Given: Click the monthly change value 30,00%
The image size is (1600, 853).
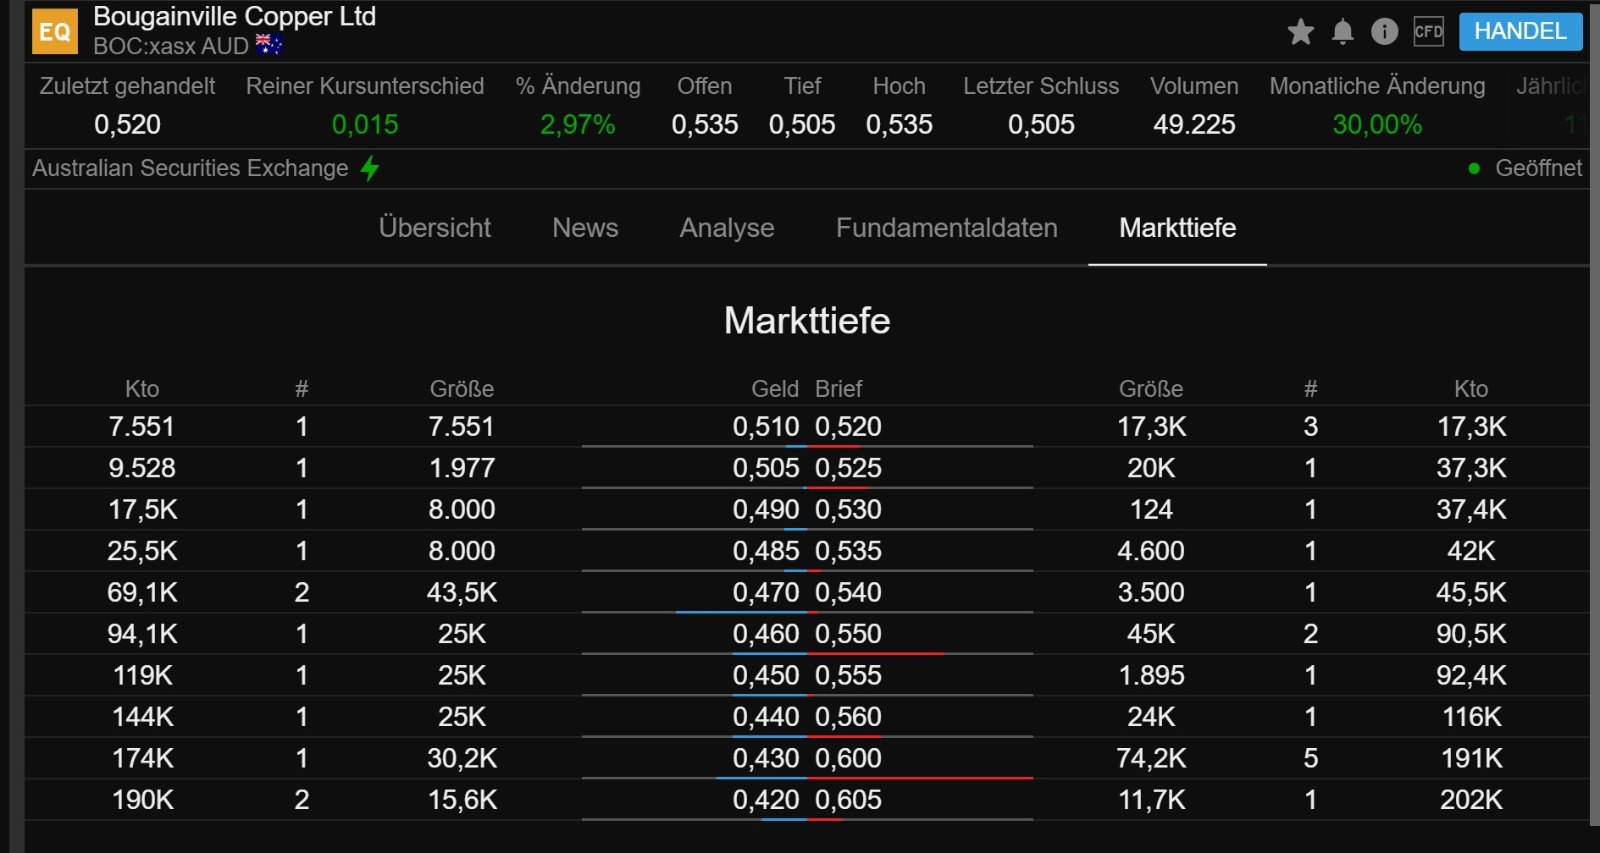Looking at the screenshot, I should 1377,125.
